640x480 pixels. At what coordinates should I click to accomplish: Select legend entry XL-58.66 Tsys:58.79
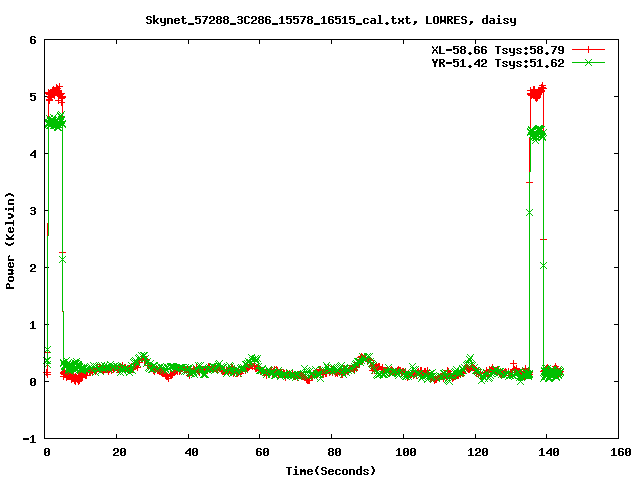point(498,50)
